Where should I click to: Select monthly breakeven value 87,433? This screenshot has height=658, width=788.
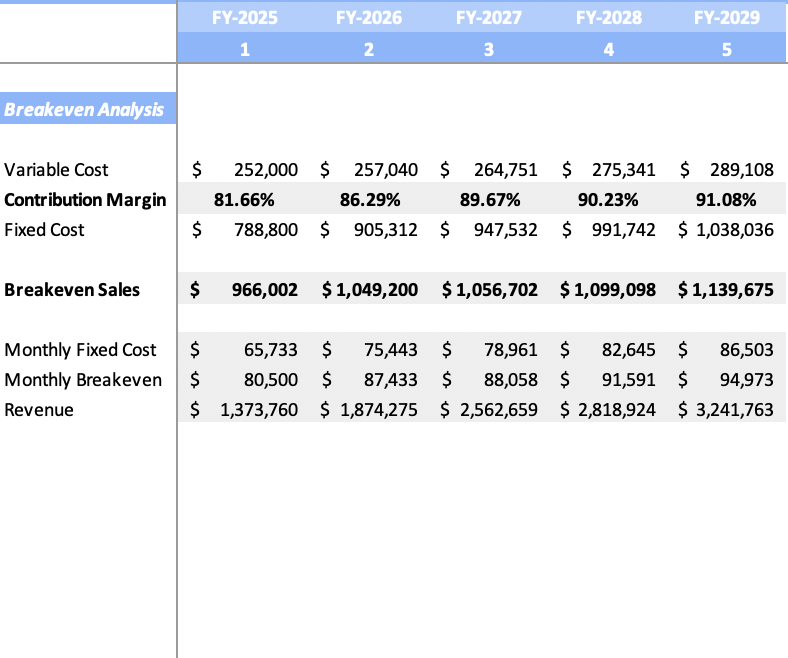point(390,380)
